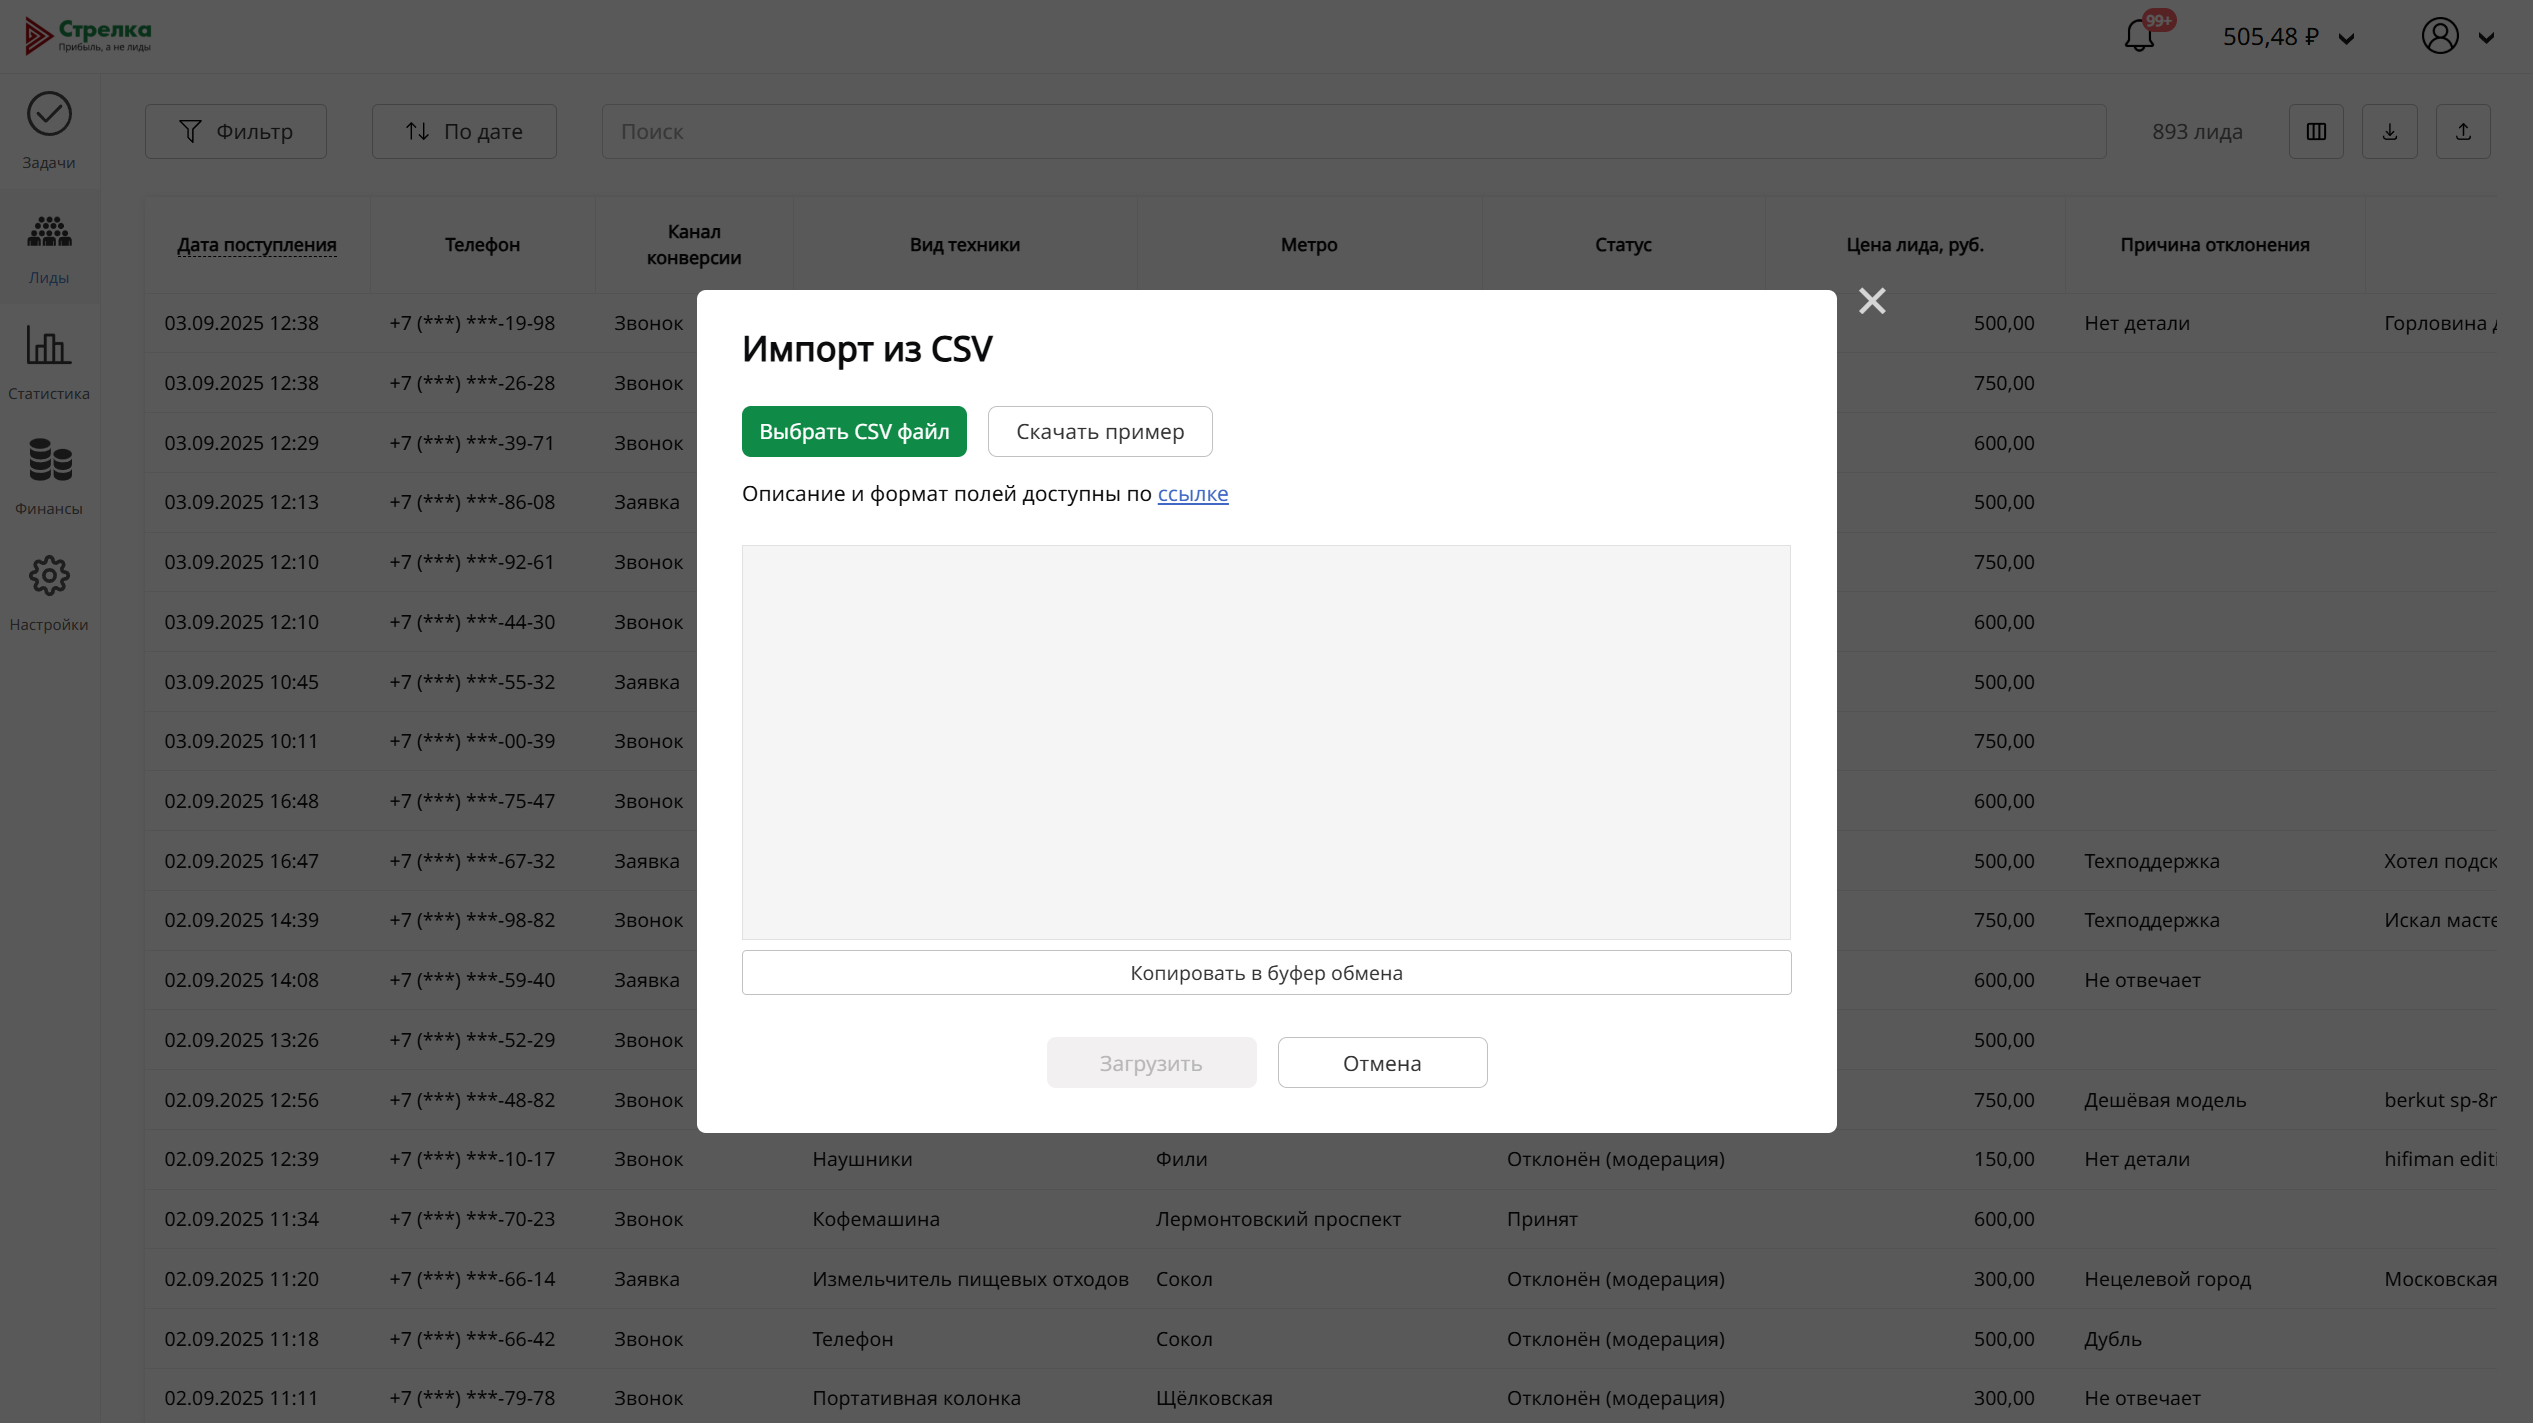
Task: Click the user profile avatar icon
Action: point(2439,36)
